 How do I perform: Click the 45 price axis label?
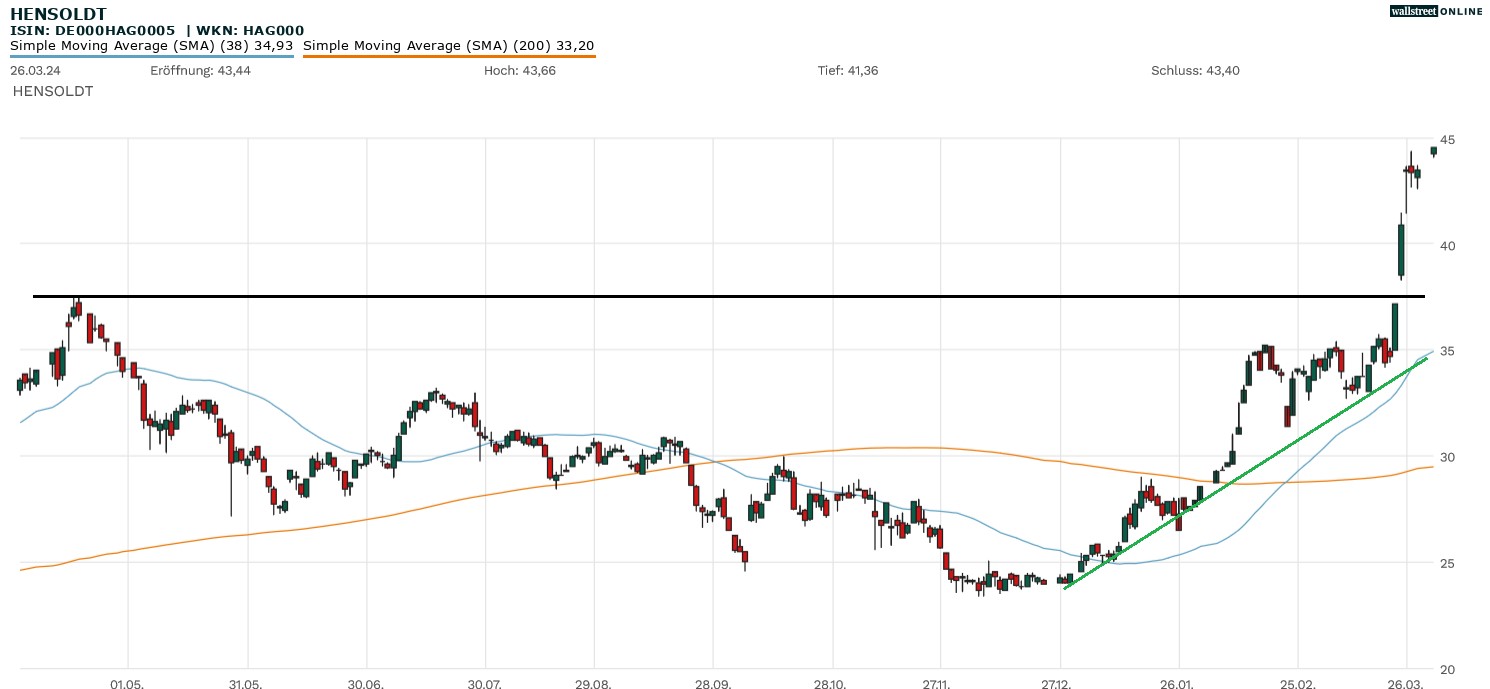tap(1447, 139)
